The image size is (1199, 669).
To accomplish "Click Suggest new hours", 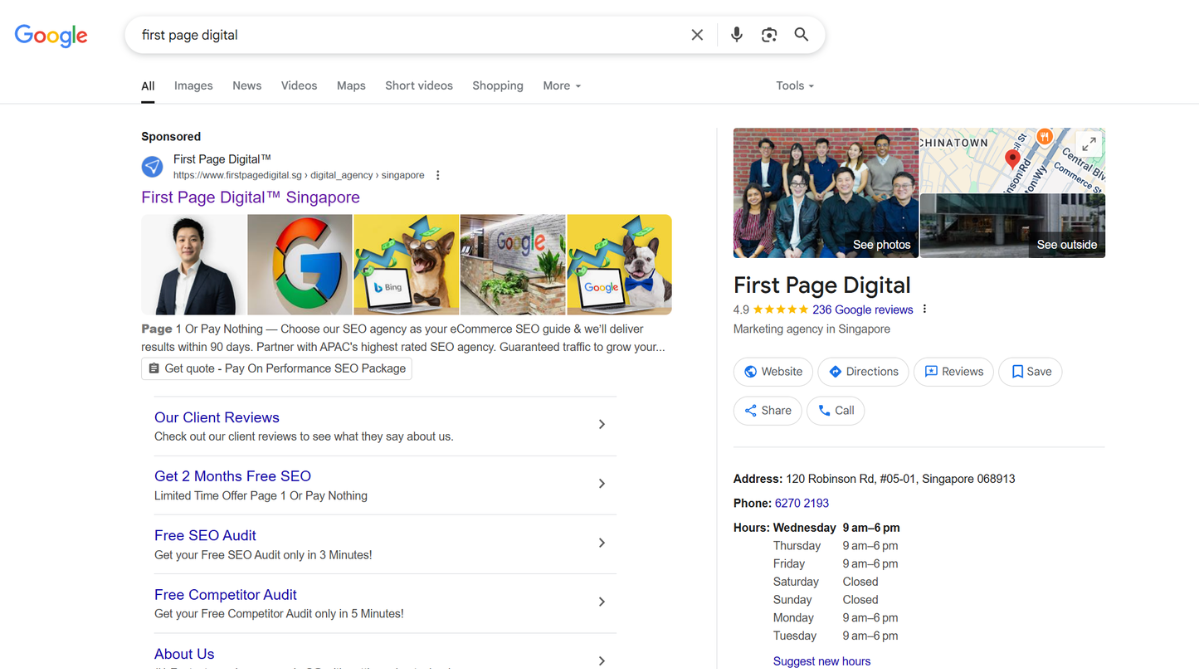I will pos(821,661).
